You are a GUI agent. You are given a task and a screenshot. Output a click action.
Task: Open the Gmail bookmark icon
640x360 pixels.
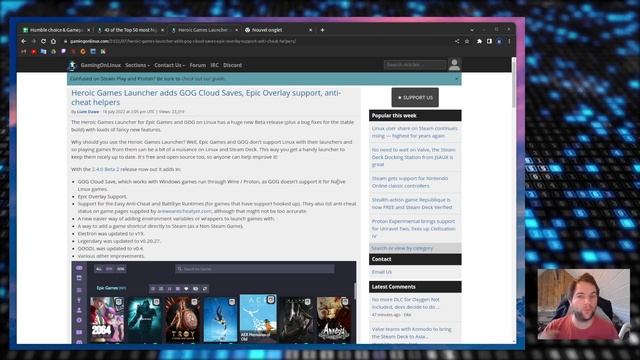pos(24,51)
